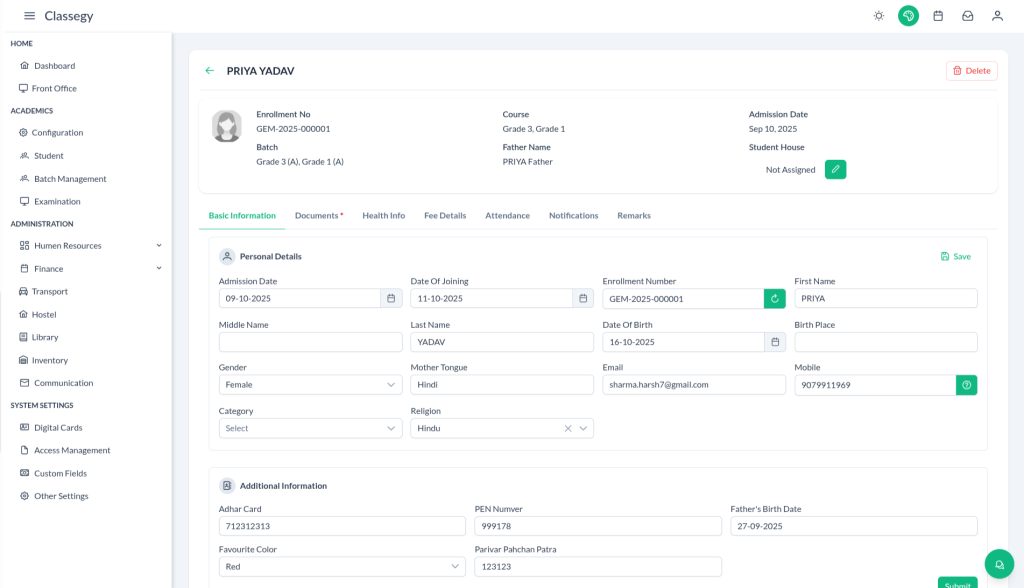This screenshot has height=588, width=1024.
Task: Click the hamburger menu icon
Action: (29, 16)
